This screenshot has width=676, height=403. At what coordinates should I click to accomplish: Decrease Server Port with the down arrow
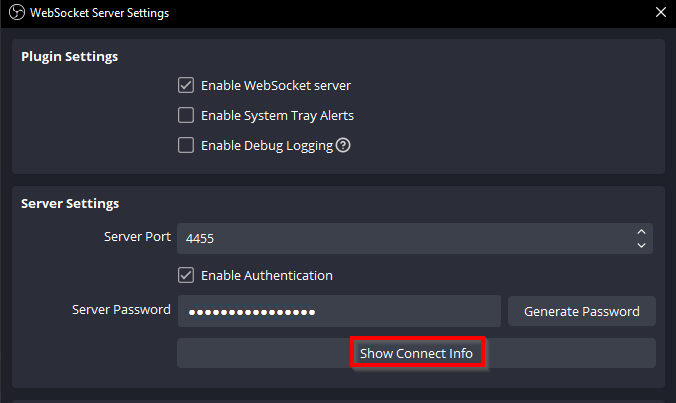tap(641, 244)
